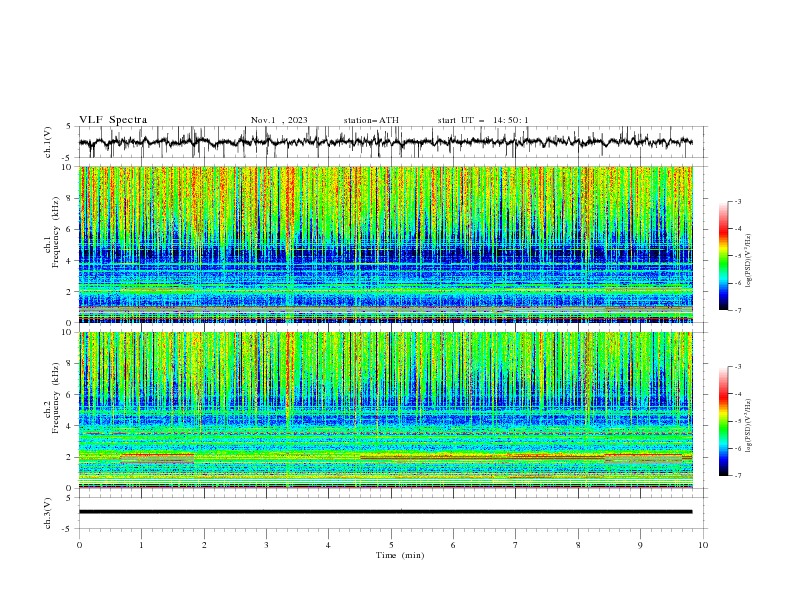792x612 pixels.
Task: Click the time axis tick label "9"
Action: click(x=640, y=545)
